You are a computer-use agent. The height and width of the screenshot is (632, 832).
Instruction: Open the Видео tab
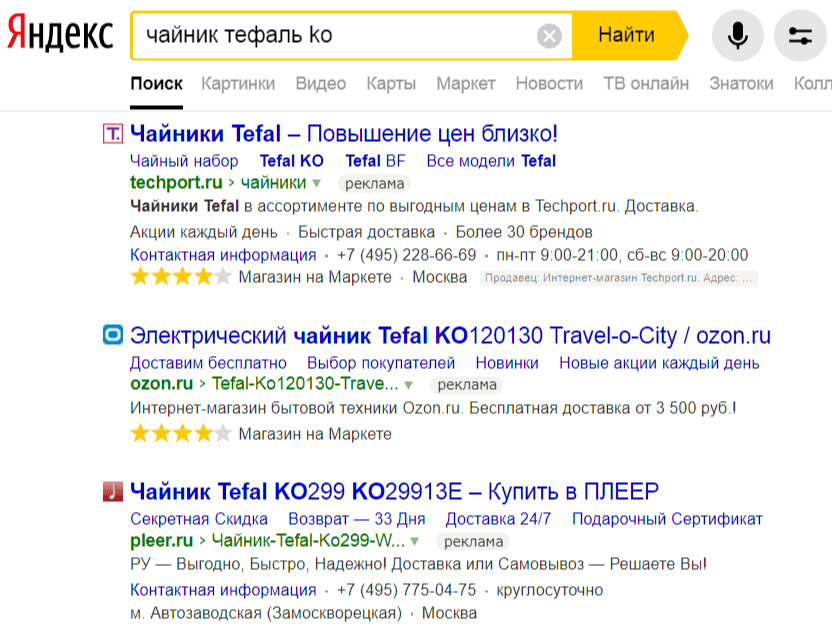tap(319, 84)
